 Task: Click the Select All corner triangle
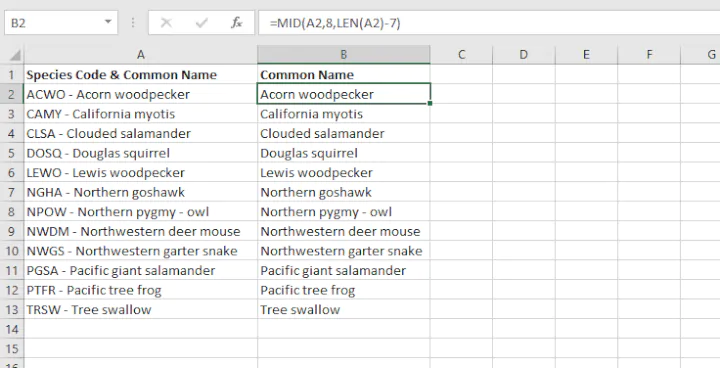coord(15,56)
